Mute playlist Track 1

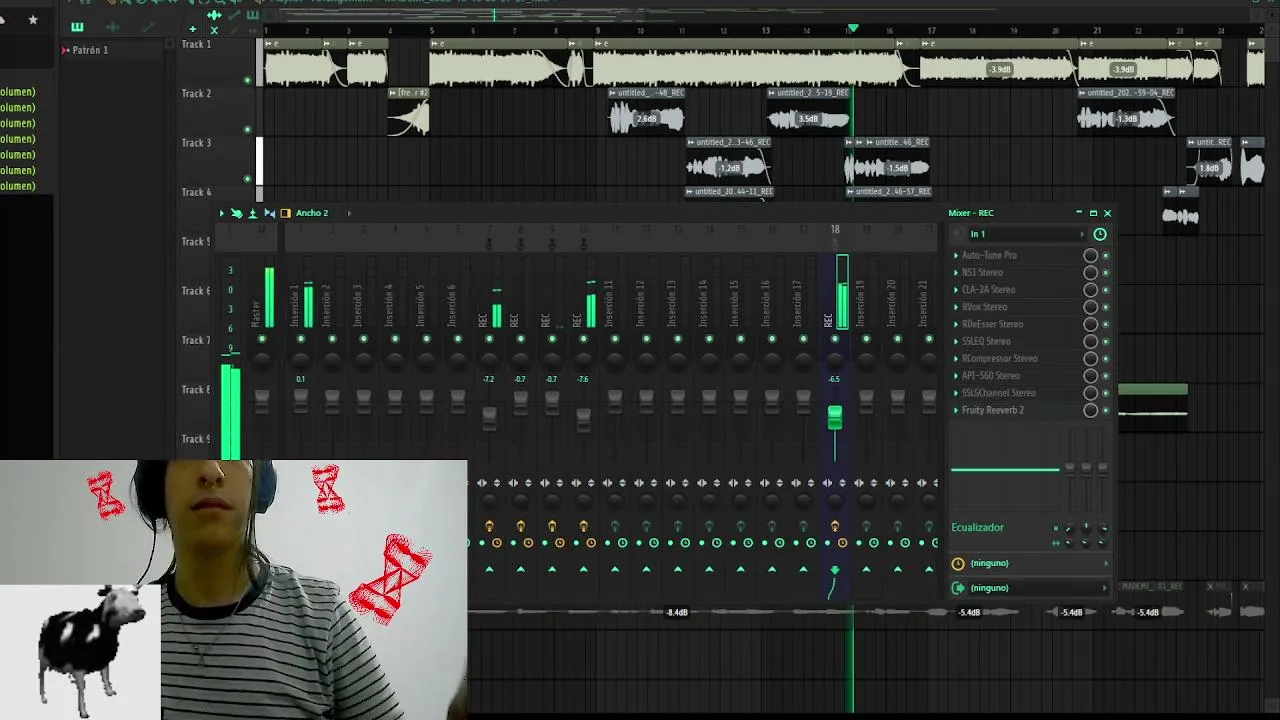coord(247,80)
